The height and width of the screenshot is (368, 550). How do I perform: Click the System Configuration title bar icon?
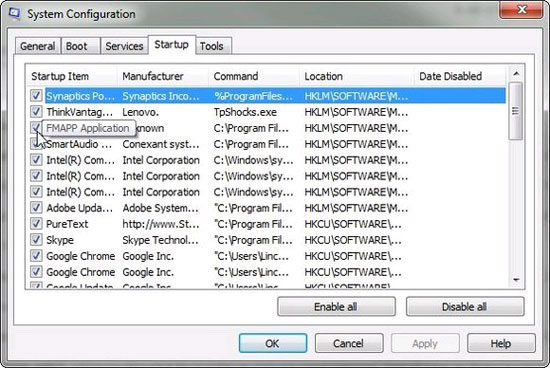(x=14, y=14)
